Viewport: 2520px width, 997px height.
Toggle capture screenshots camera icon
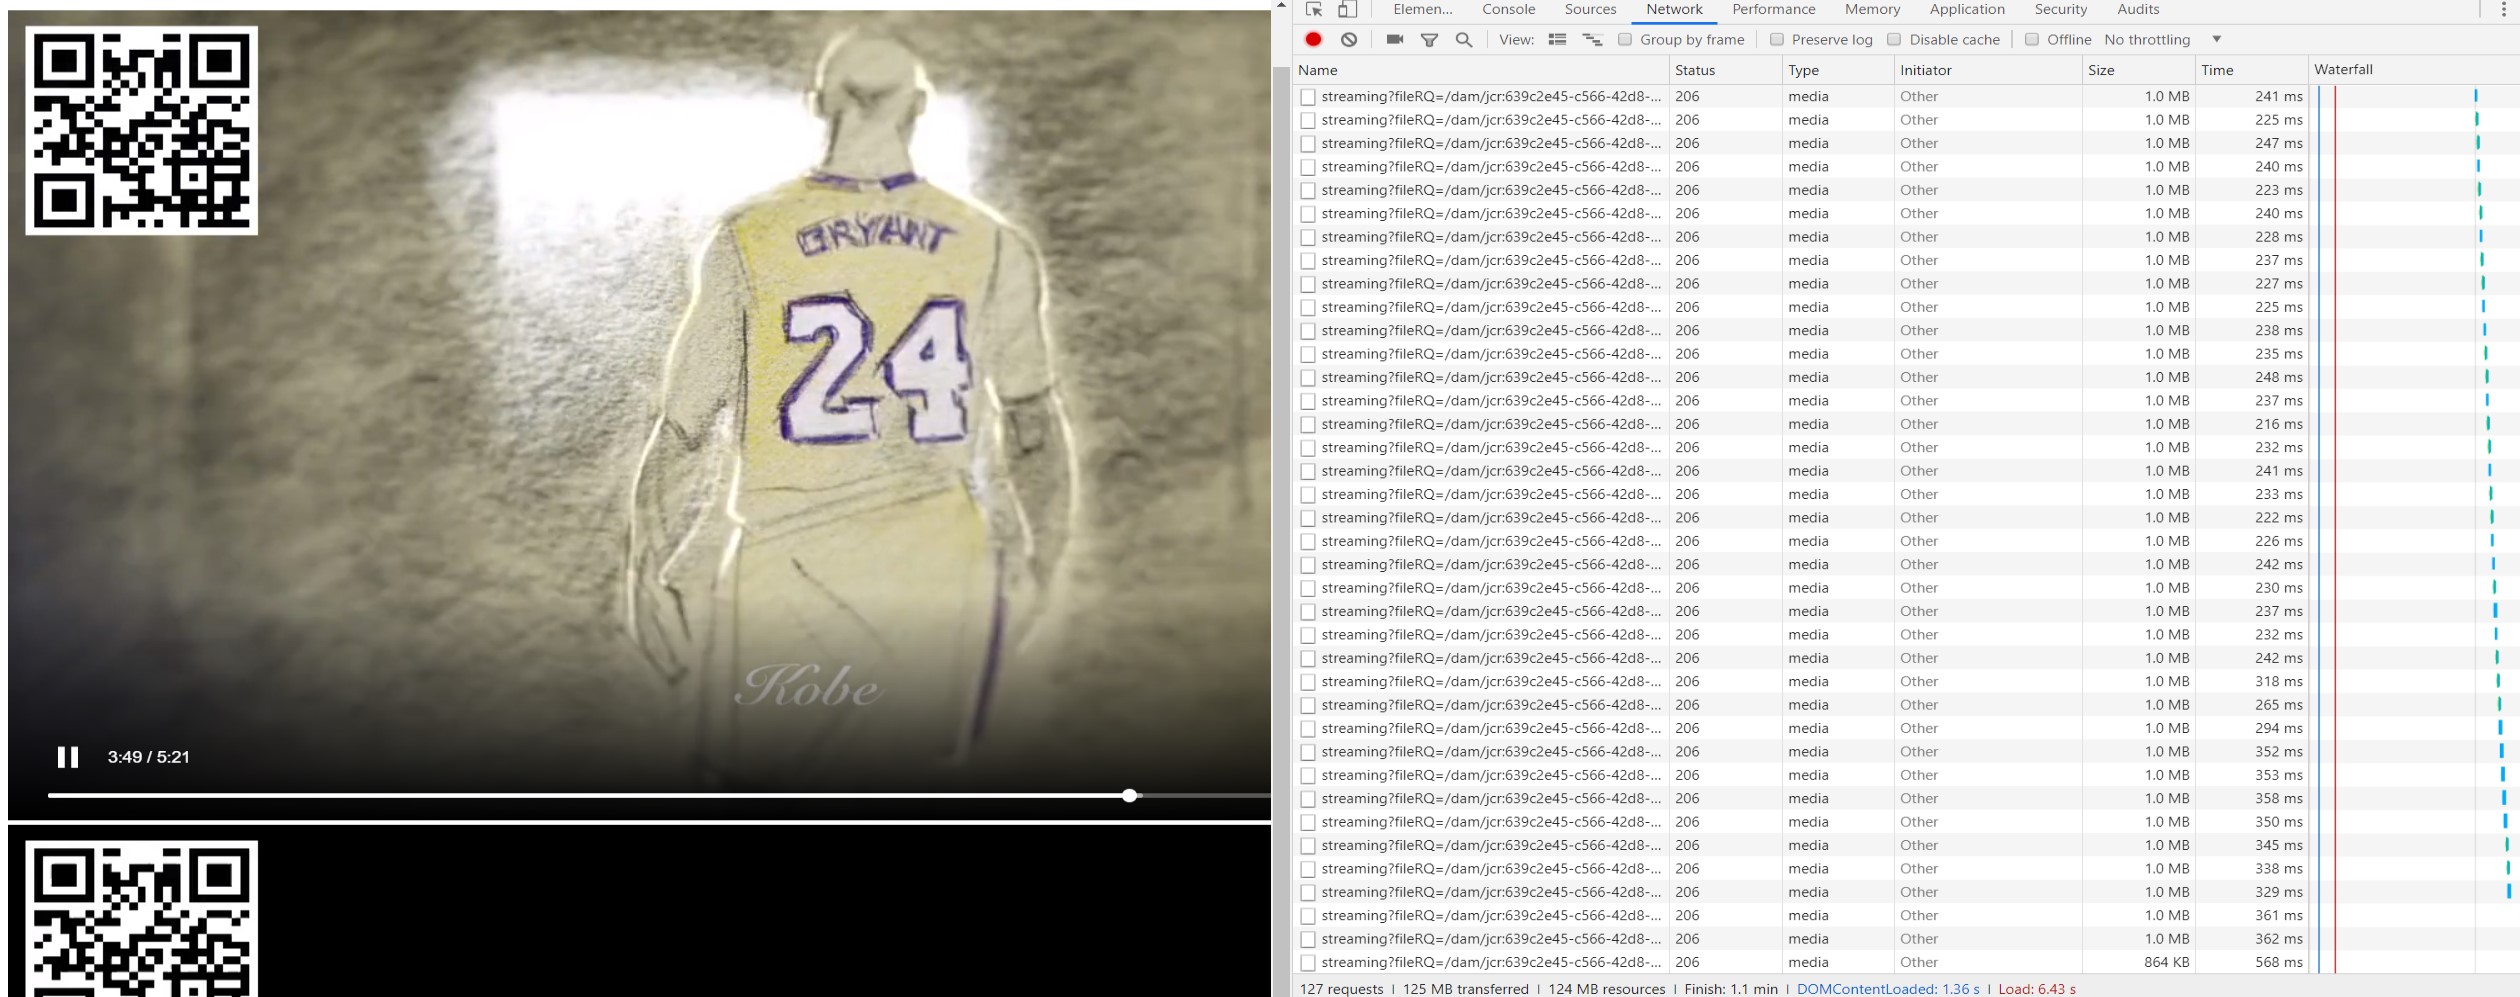click(x=1394, y=39)
